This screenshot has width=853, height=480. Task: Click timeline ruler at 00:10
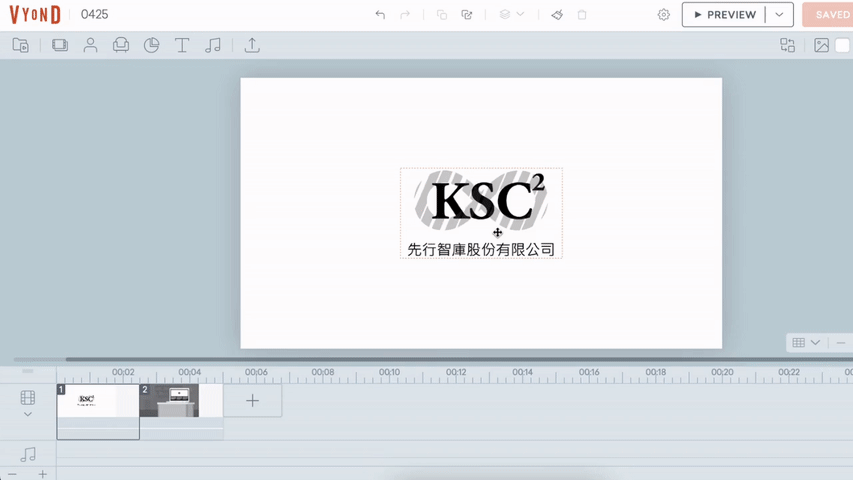(390, 372)
